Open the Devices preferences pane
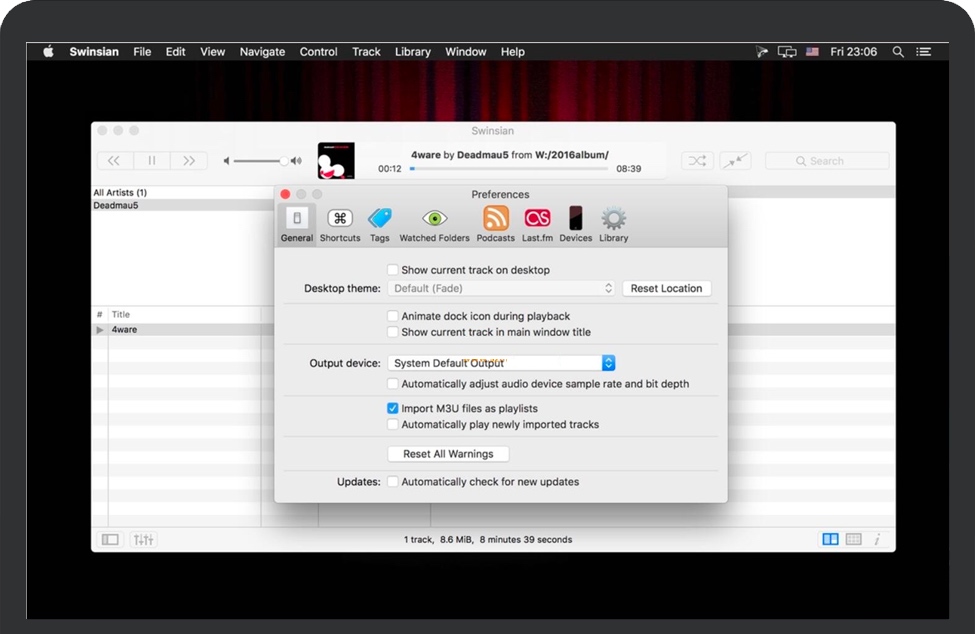The image size is (975, 634). 574,222
